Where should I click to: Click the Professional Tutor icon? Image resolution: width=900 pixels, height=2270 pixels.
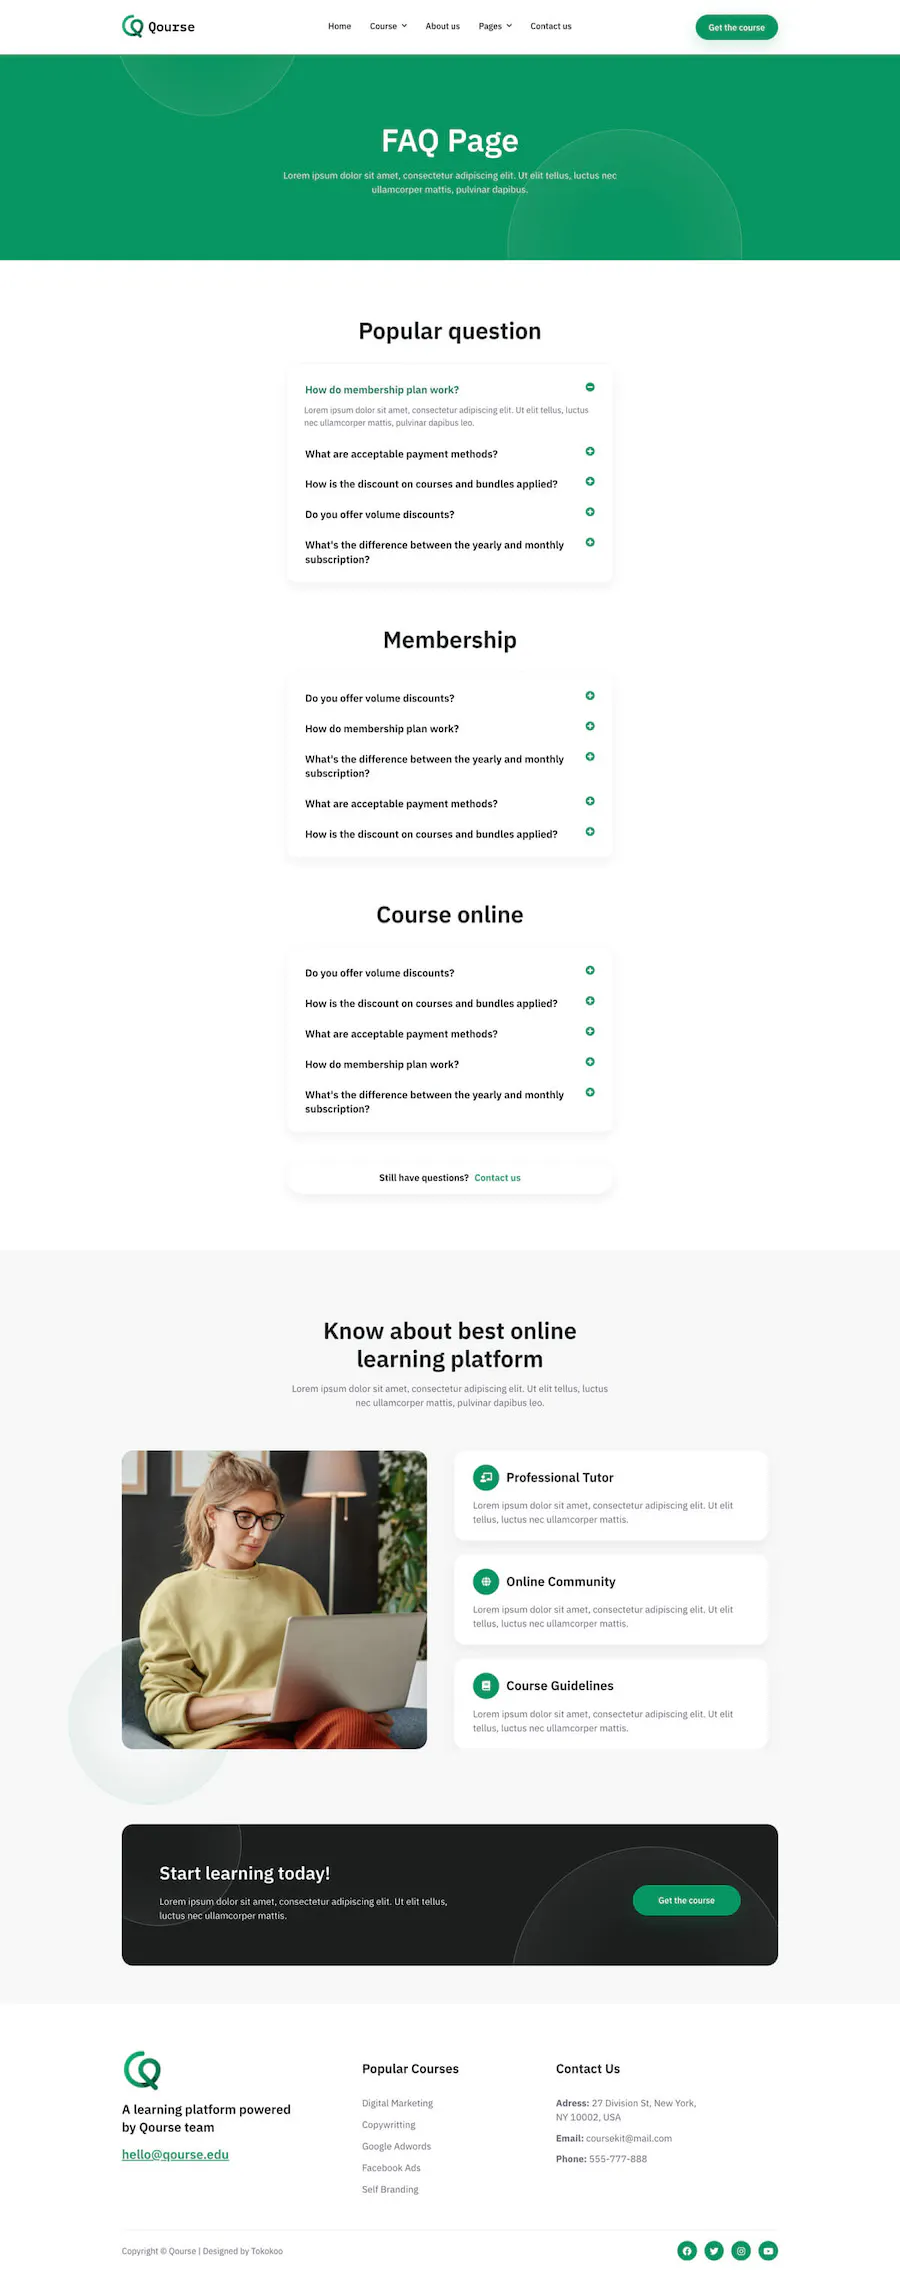pos(486,1477)
